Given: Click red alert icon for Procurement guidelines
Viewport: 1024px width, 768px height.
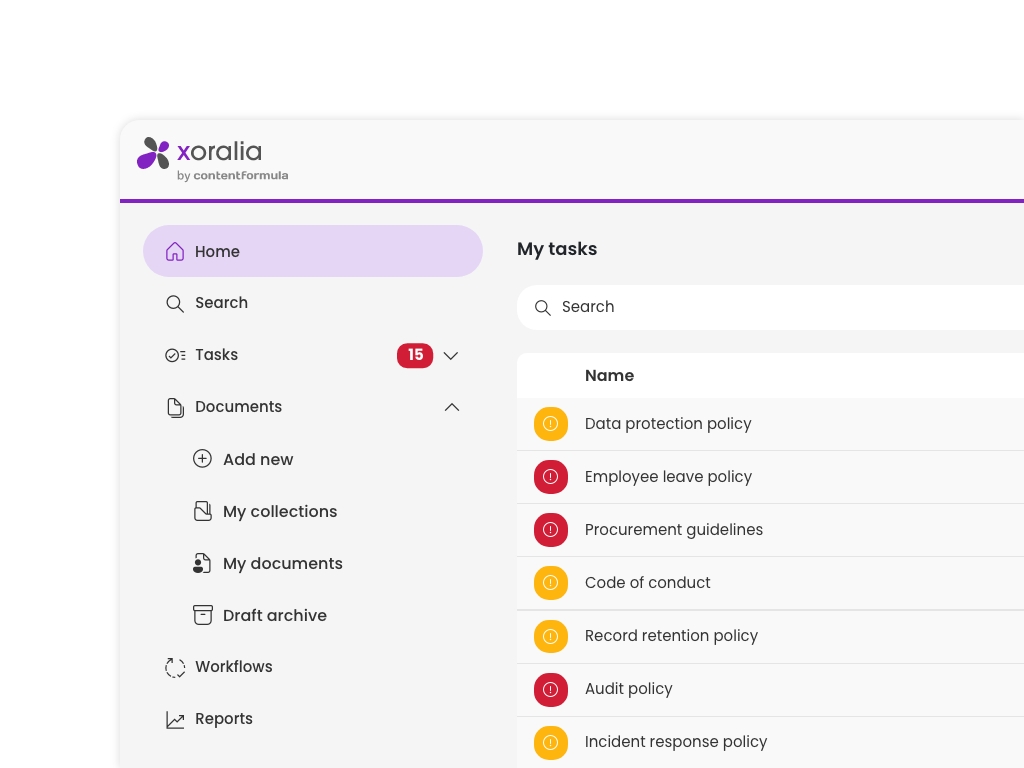Looking at the screenshot, I should [551, 530].
